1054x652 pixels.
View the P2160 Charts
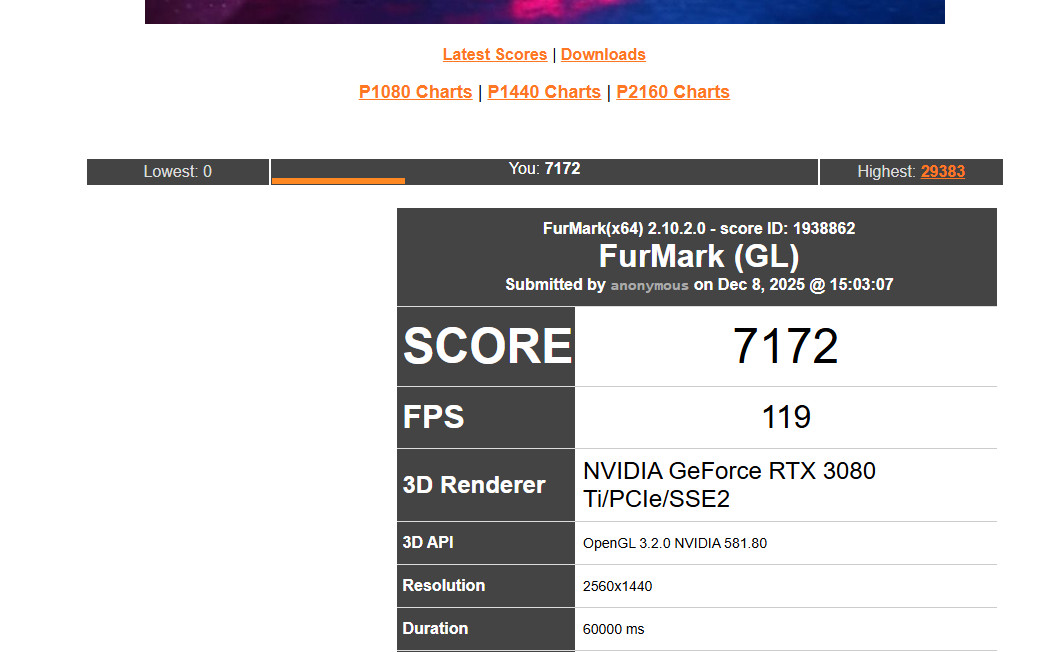[x=672, y=91]
